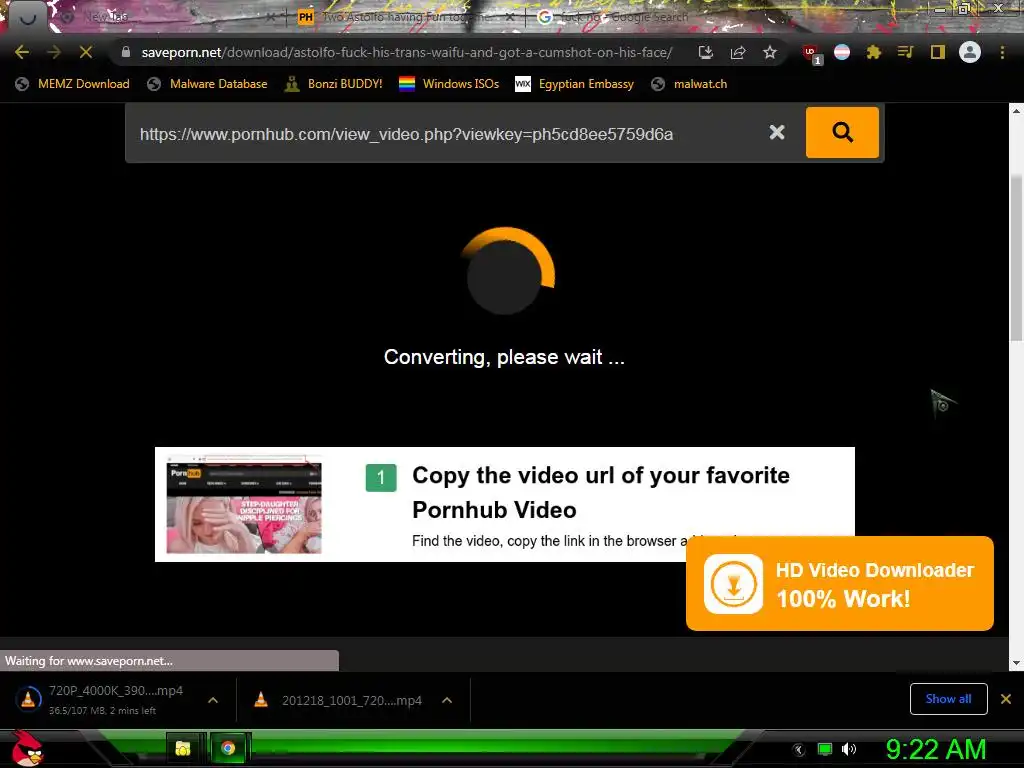
Task: Click the page scrollbar up arrow
Action: (1016, 110)
